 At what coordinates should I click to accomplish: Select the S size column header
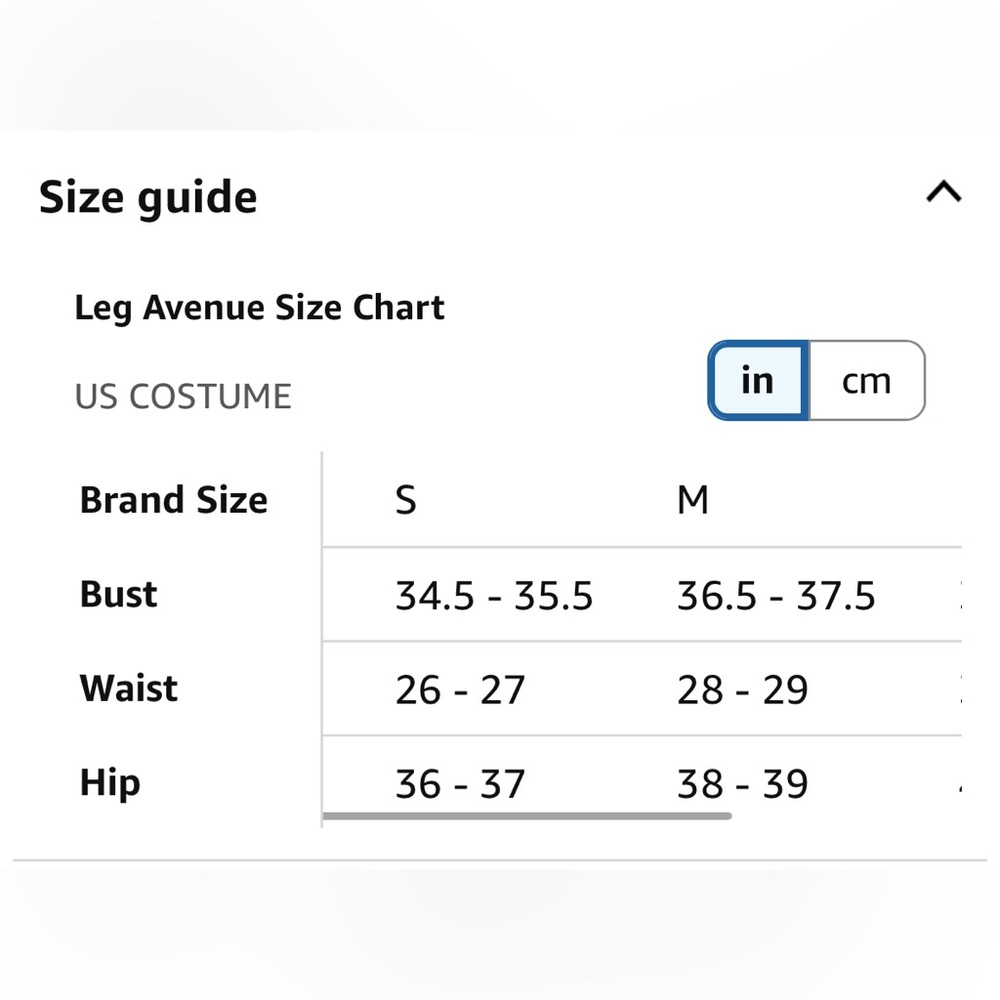coord(406,500)
